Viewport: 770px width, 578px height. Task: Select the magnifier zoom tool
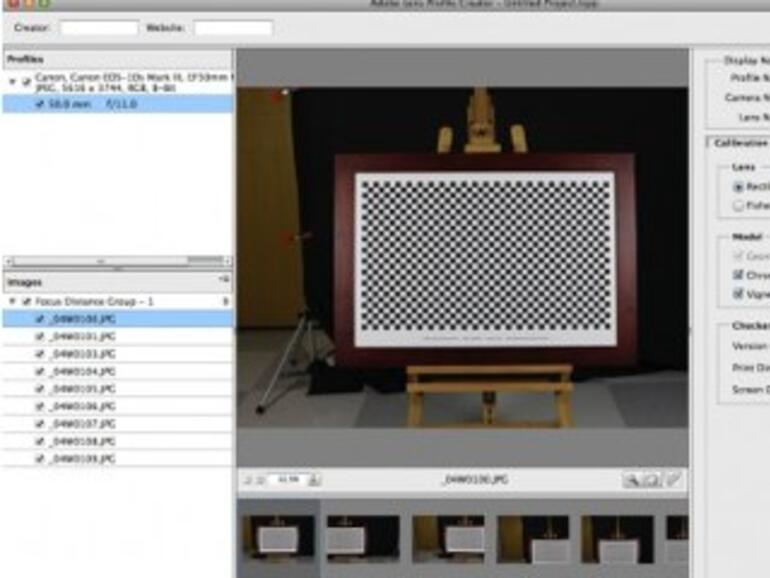click(x=631, y=480)
